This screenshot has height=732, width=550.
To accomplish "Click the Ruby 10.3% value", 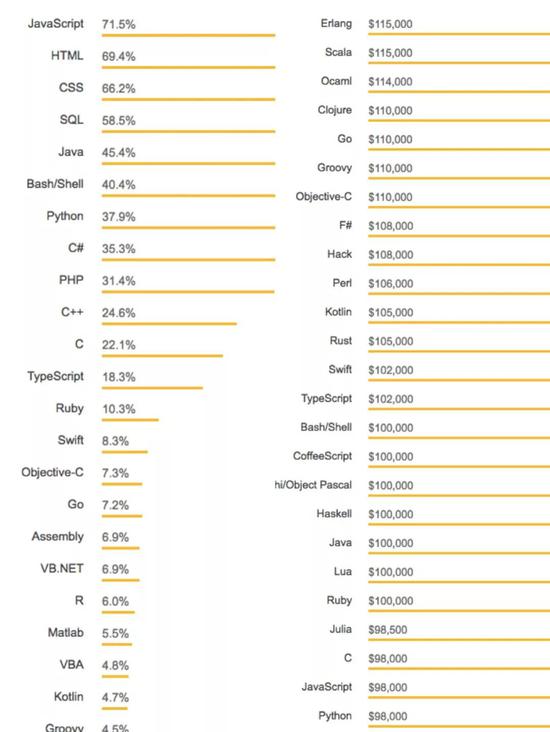I will (x=119, y=409).
